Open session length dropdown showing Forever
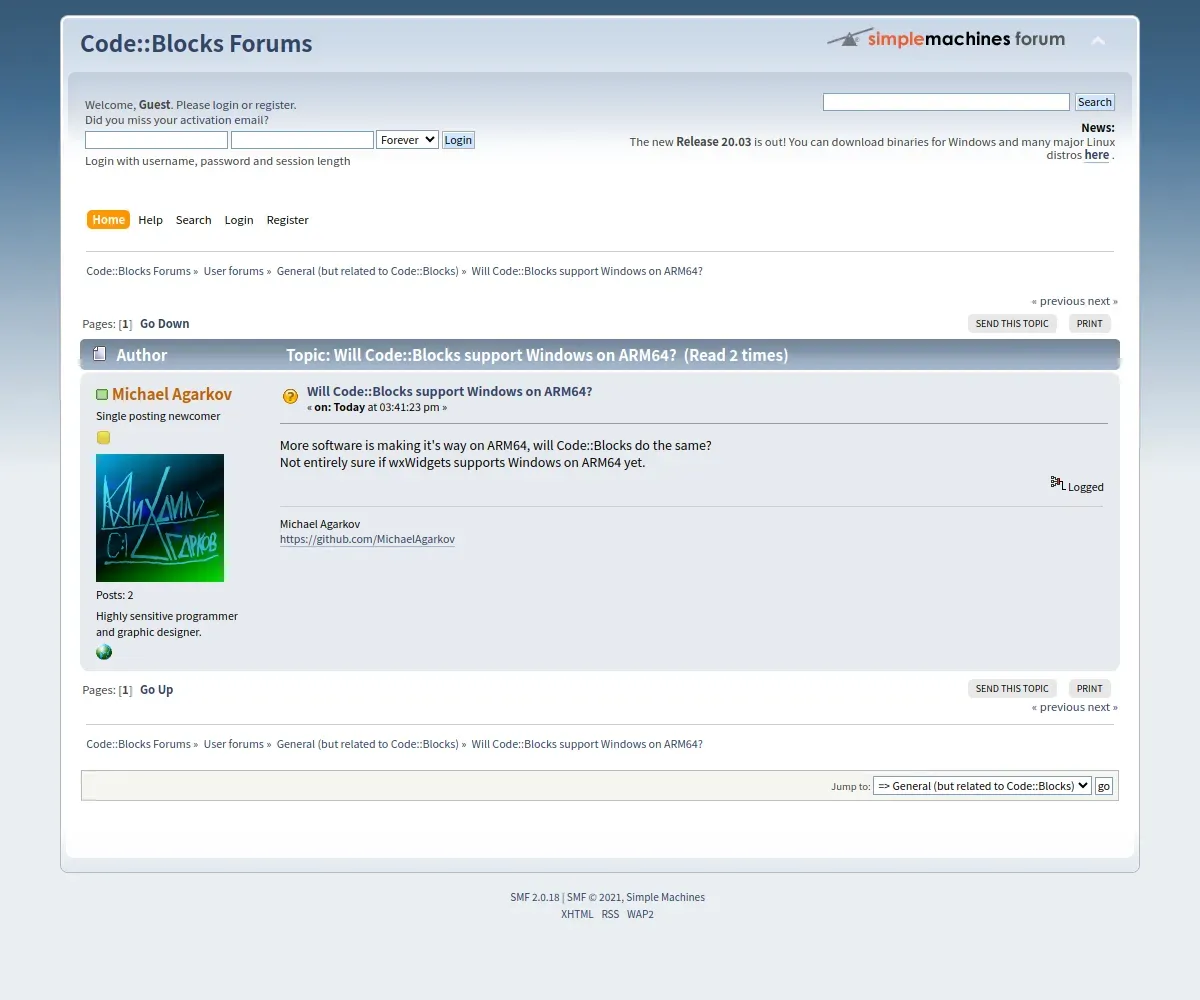Image resolution: width=1200 pixels, height=1000 pixels. [x=407, y=140]
